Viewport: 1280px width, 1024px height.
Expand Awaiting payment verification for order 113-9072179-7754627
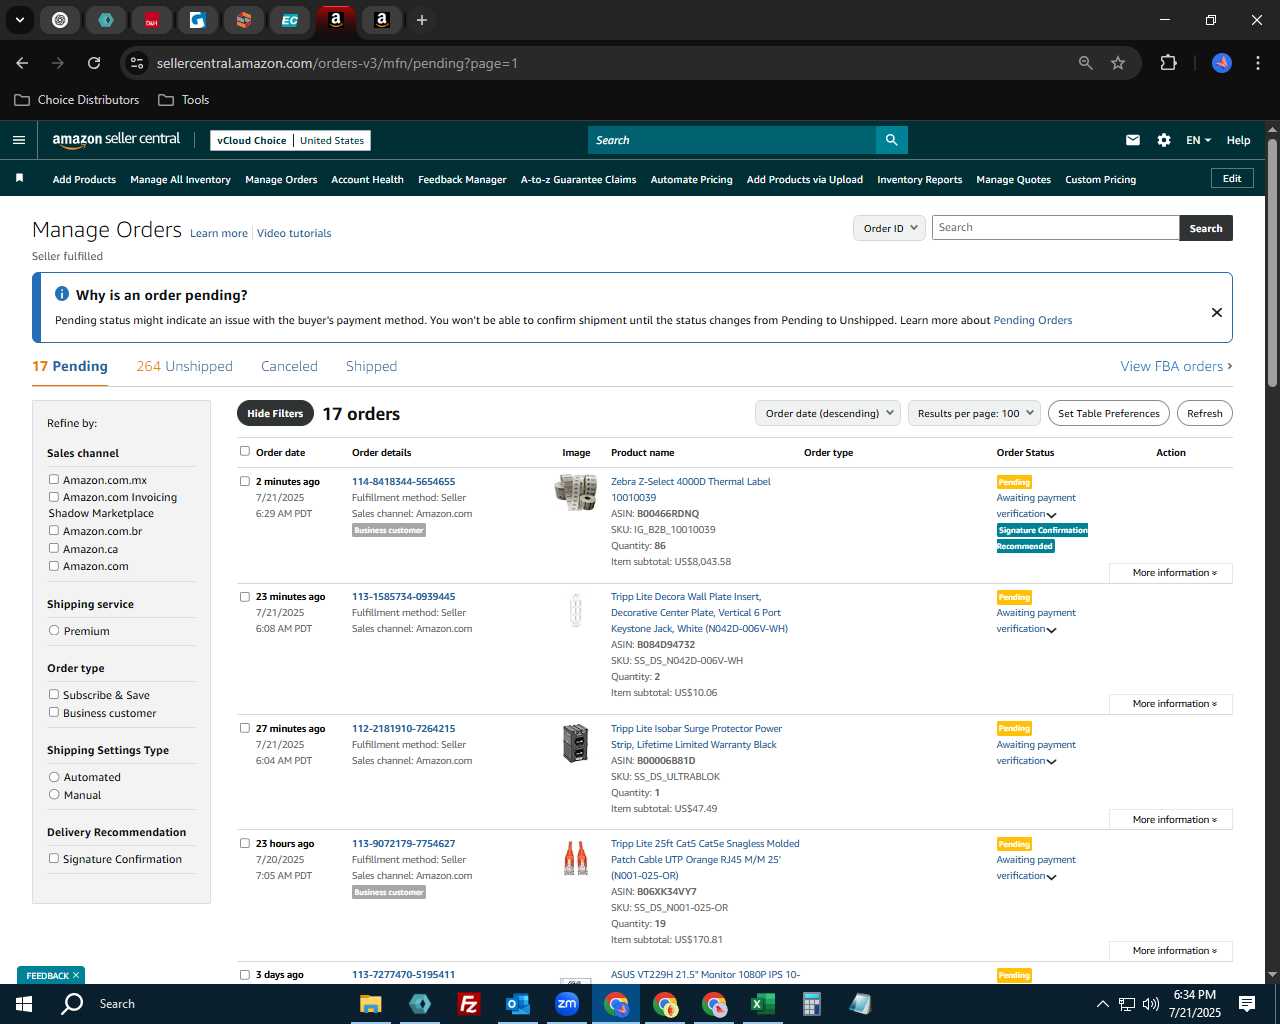pos(1051,877)
